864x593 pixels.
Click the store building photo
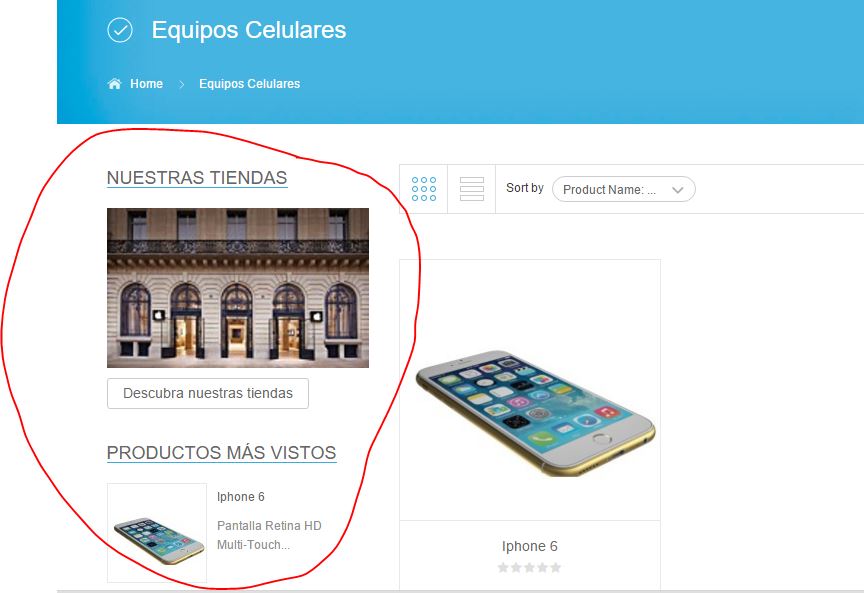click(x=238, y=288)
